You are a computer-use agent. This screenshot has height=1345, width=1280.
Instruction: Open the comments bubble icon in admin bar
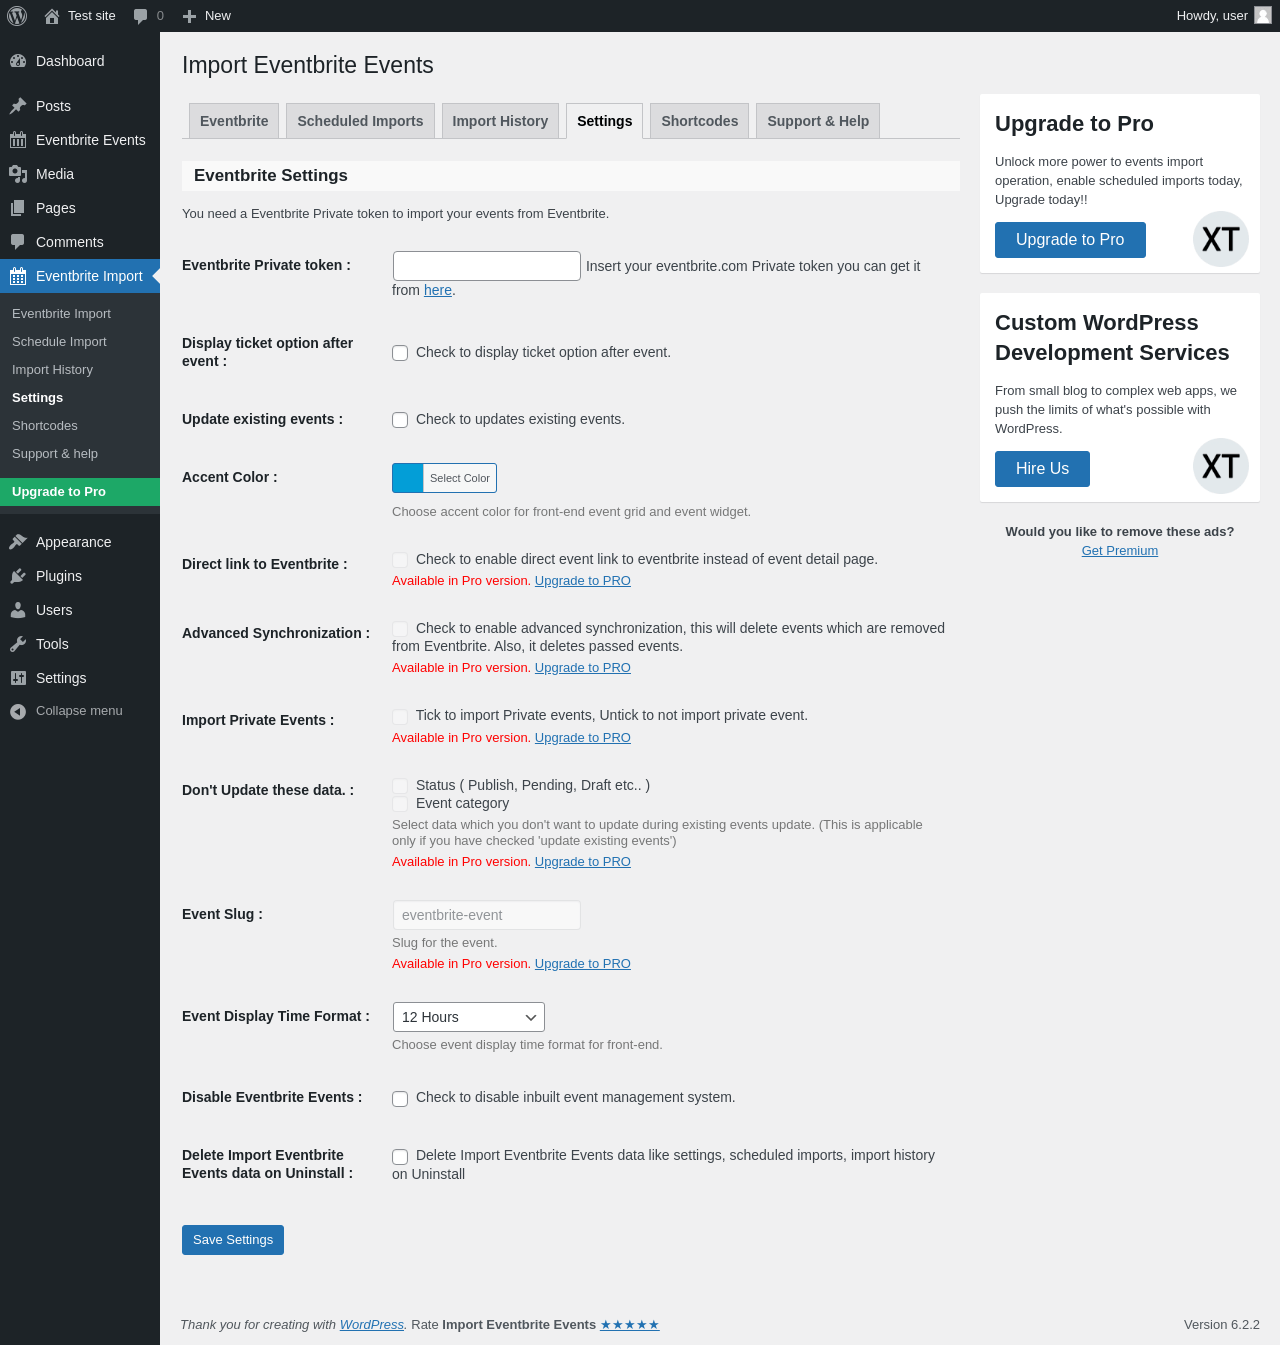pyautogui.click(x=141, y=16)
